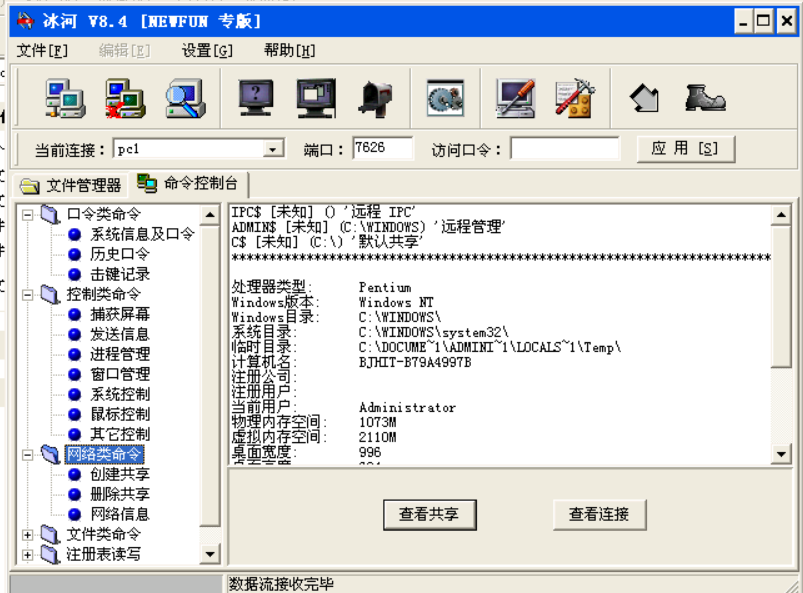Select 鼠标控制 in the tree
Viewport: 803px width, 593px height.
pos(120,414)
